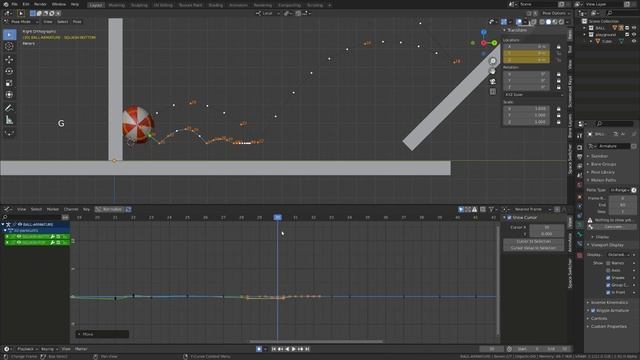Enable solid viewport shading
This screenshot has height=360, width=640.
pos(548,22)
